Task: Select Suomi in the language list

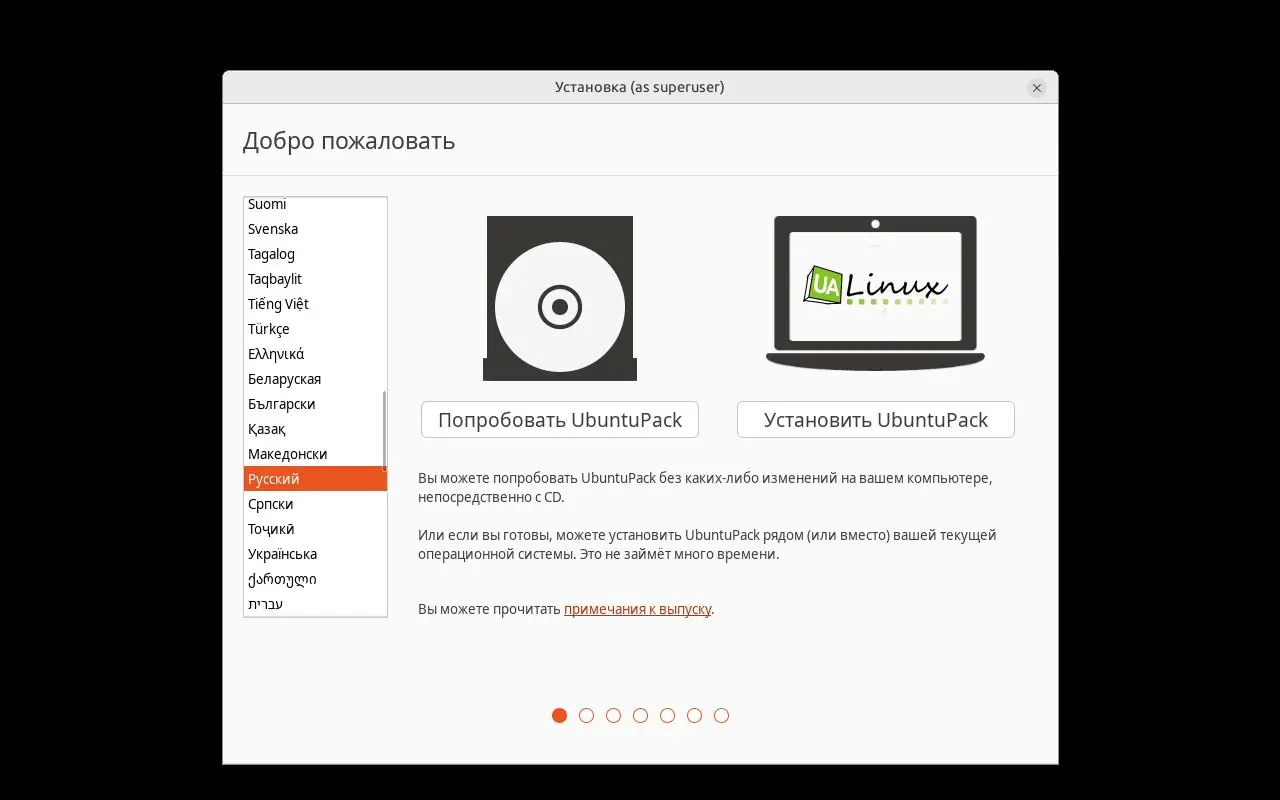Action: [315, 204]
